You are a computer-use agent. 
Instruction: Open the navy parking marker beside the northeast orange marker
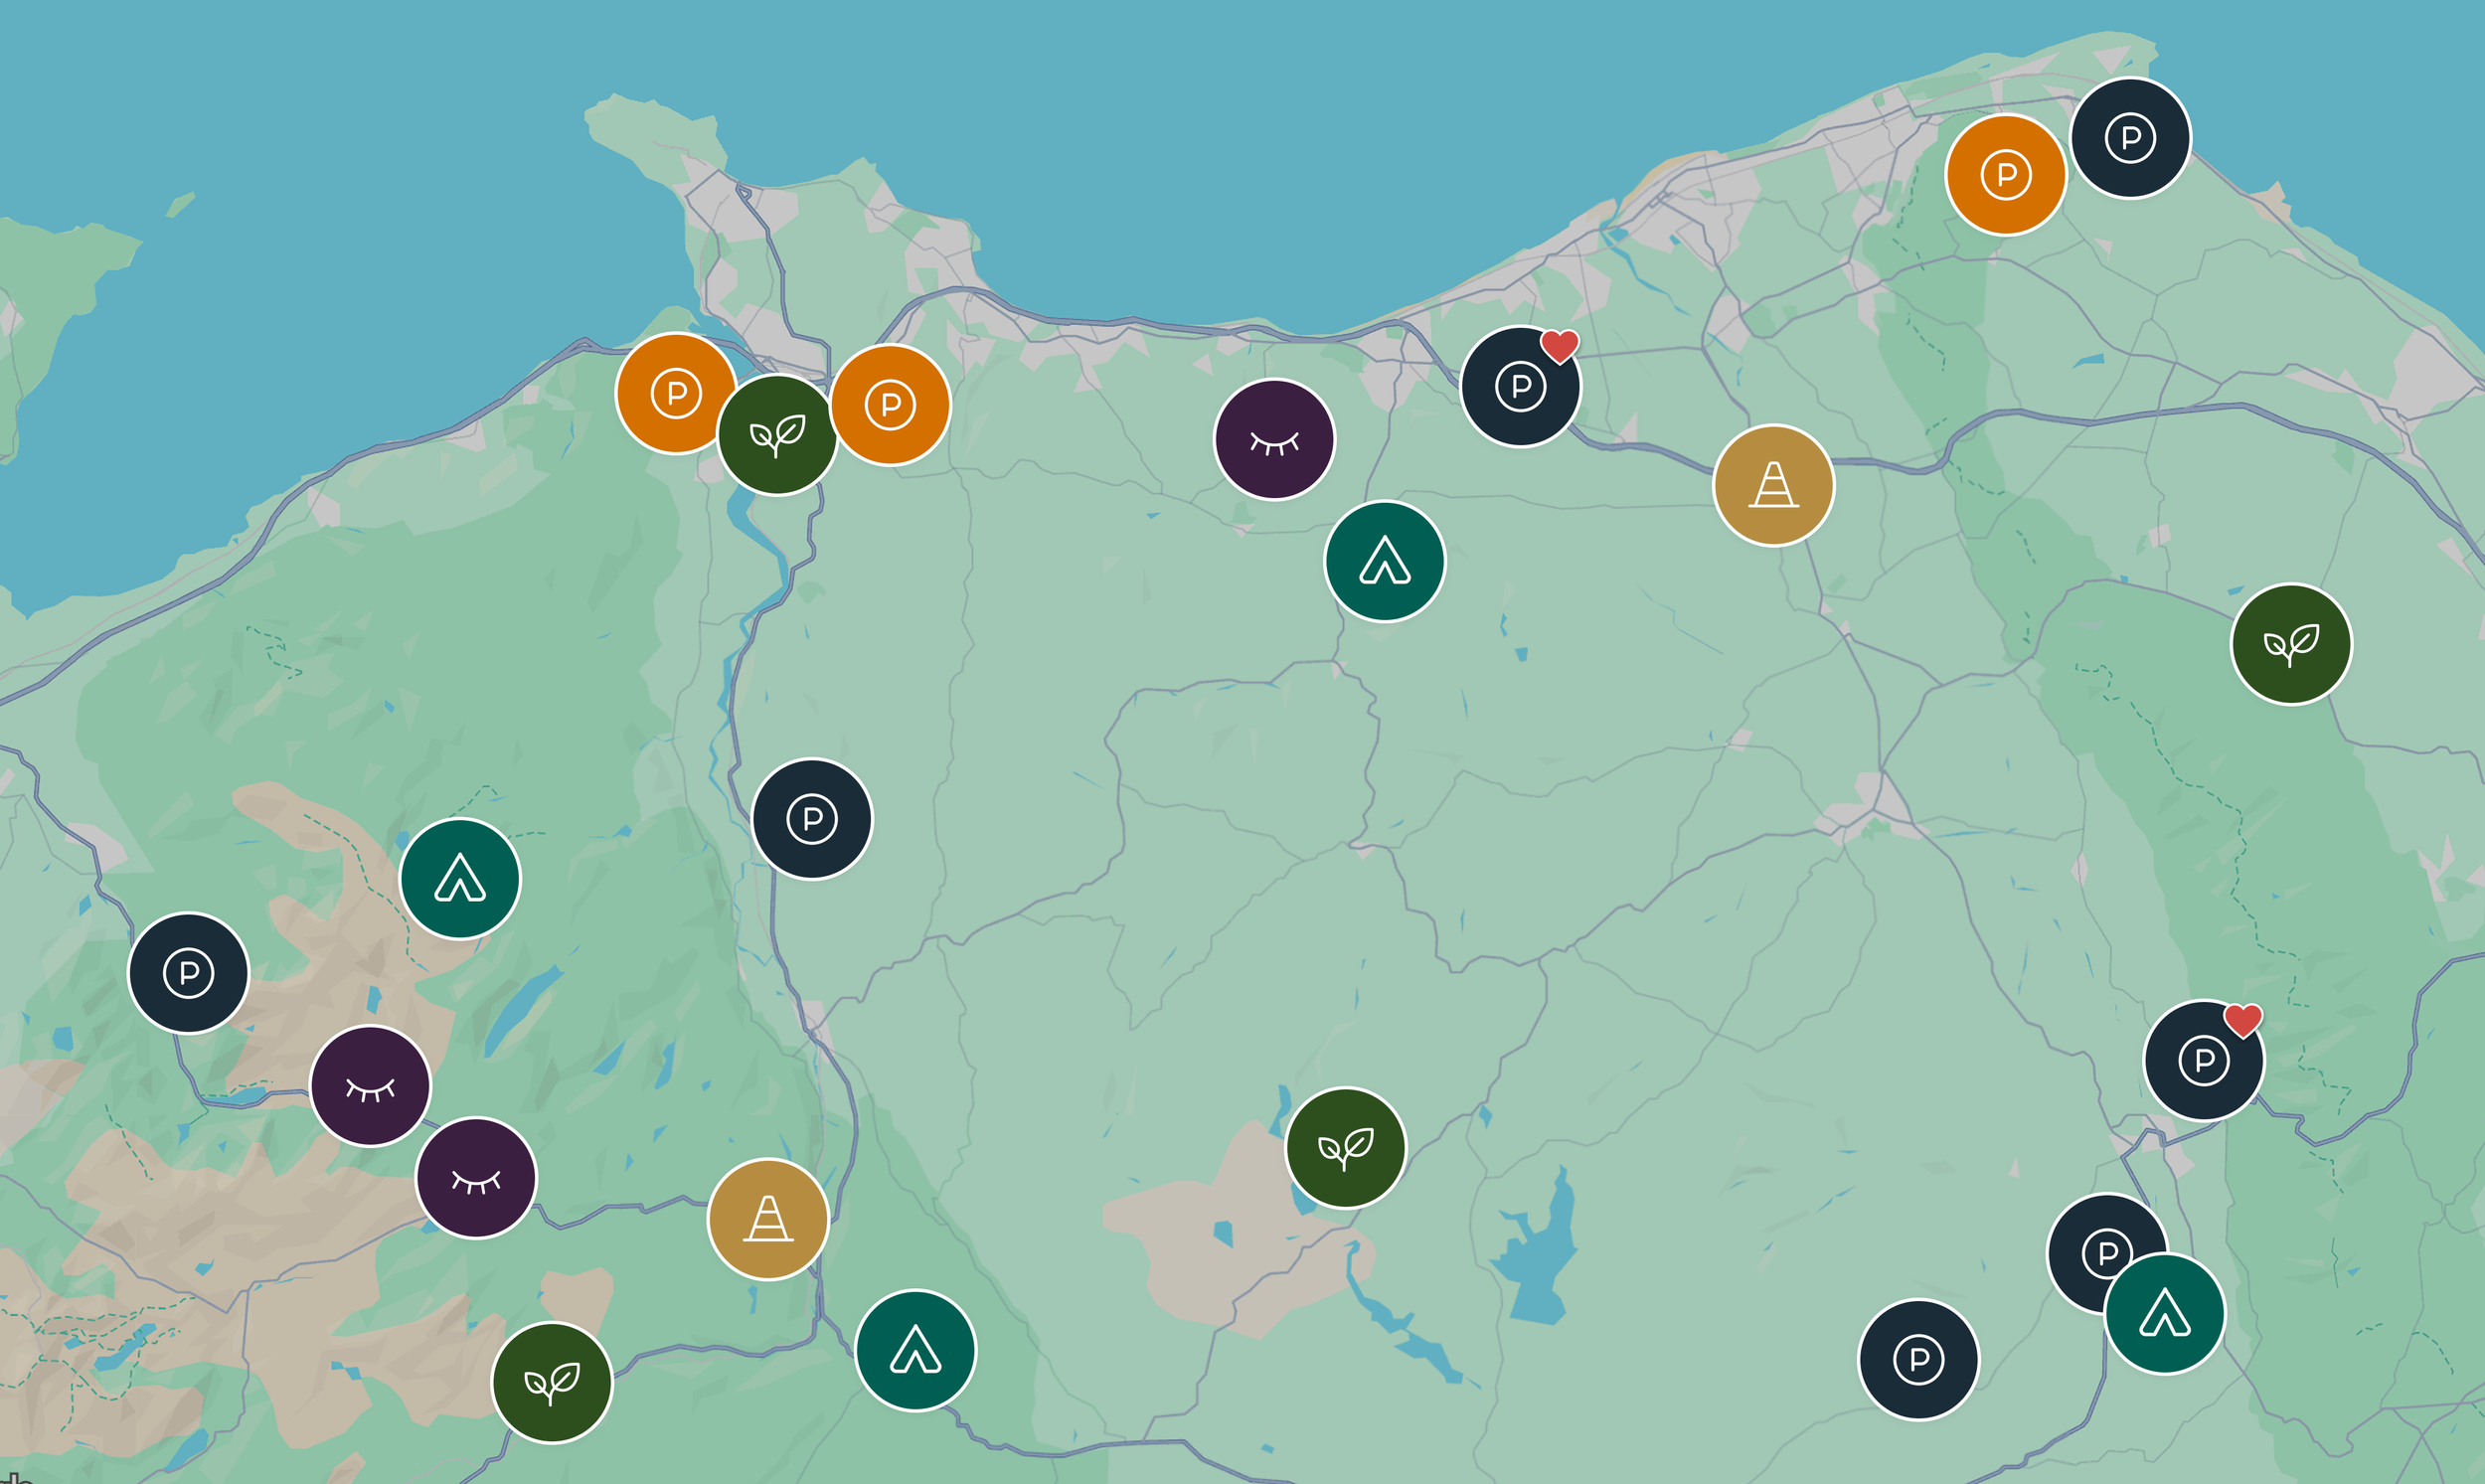2130,138
